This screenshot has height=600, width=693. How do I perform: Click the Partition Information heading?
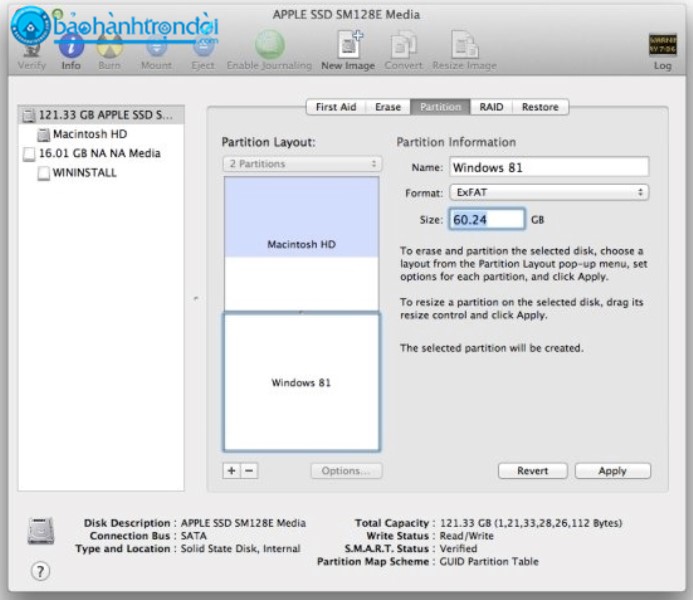456,142
